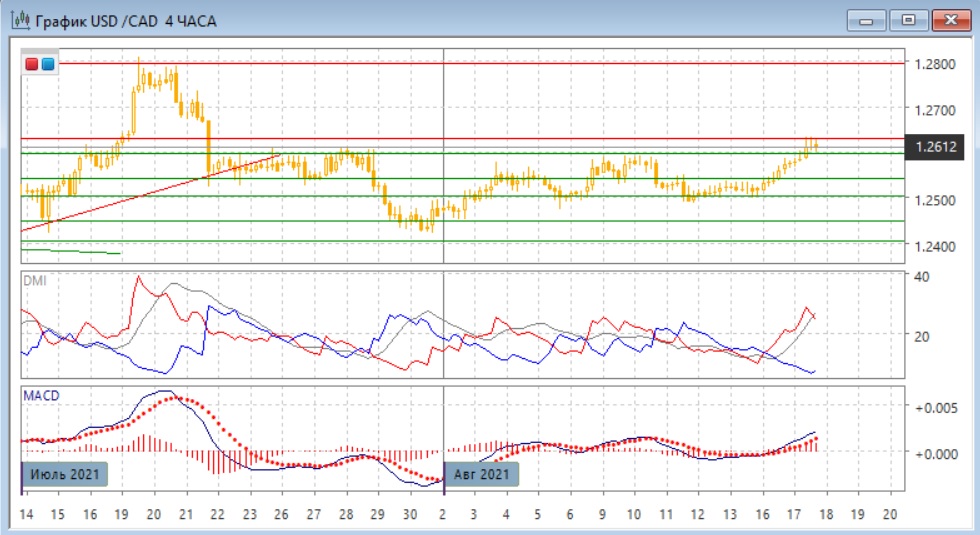
Task: Click the 40 value on DMI scale
Action: [922, 277]
